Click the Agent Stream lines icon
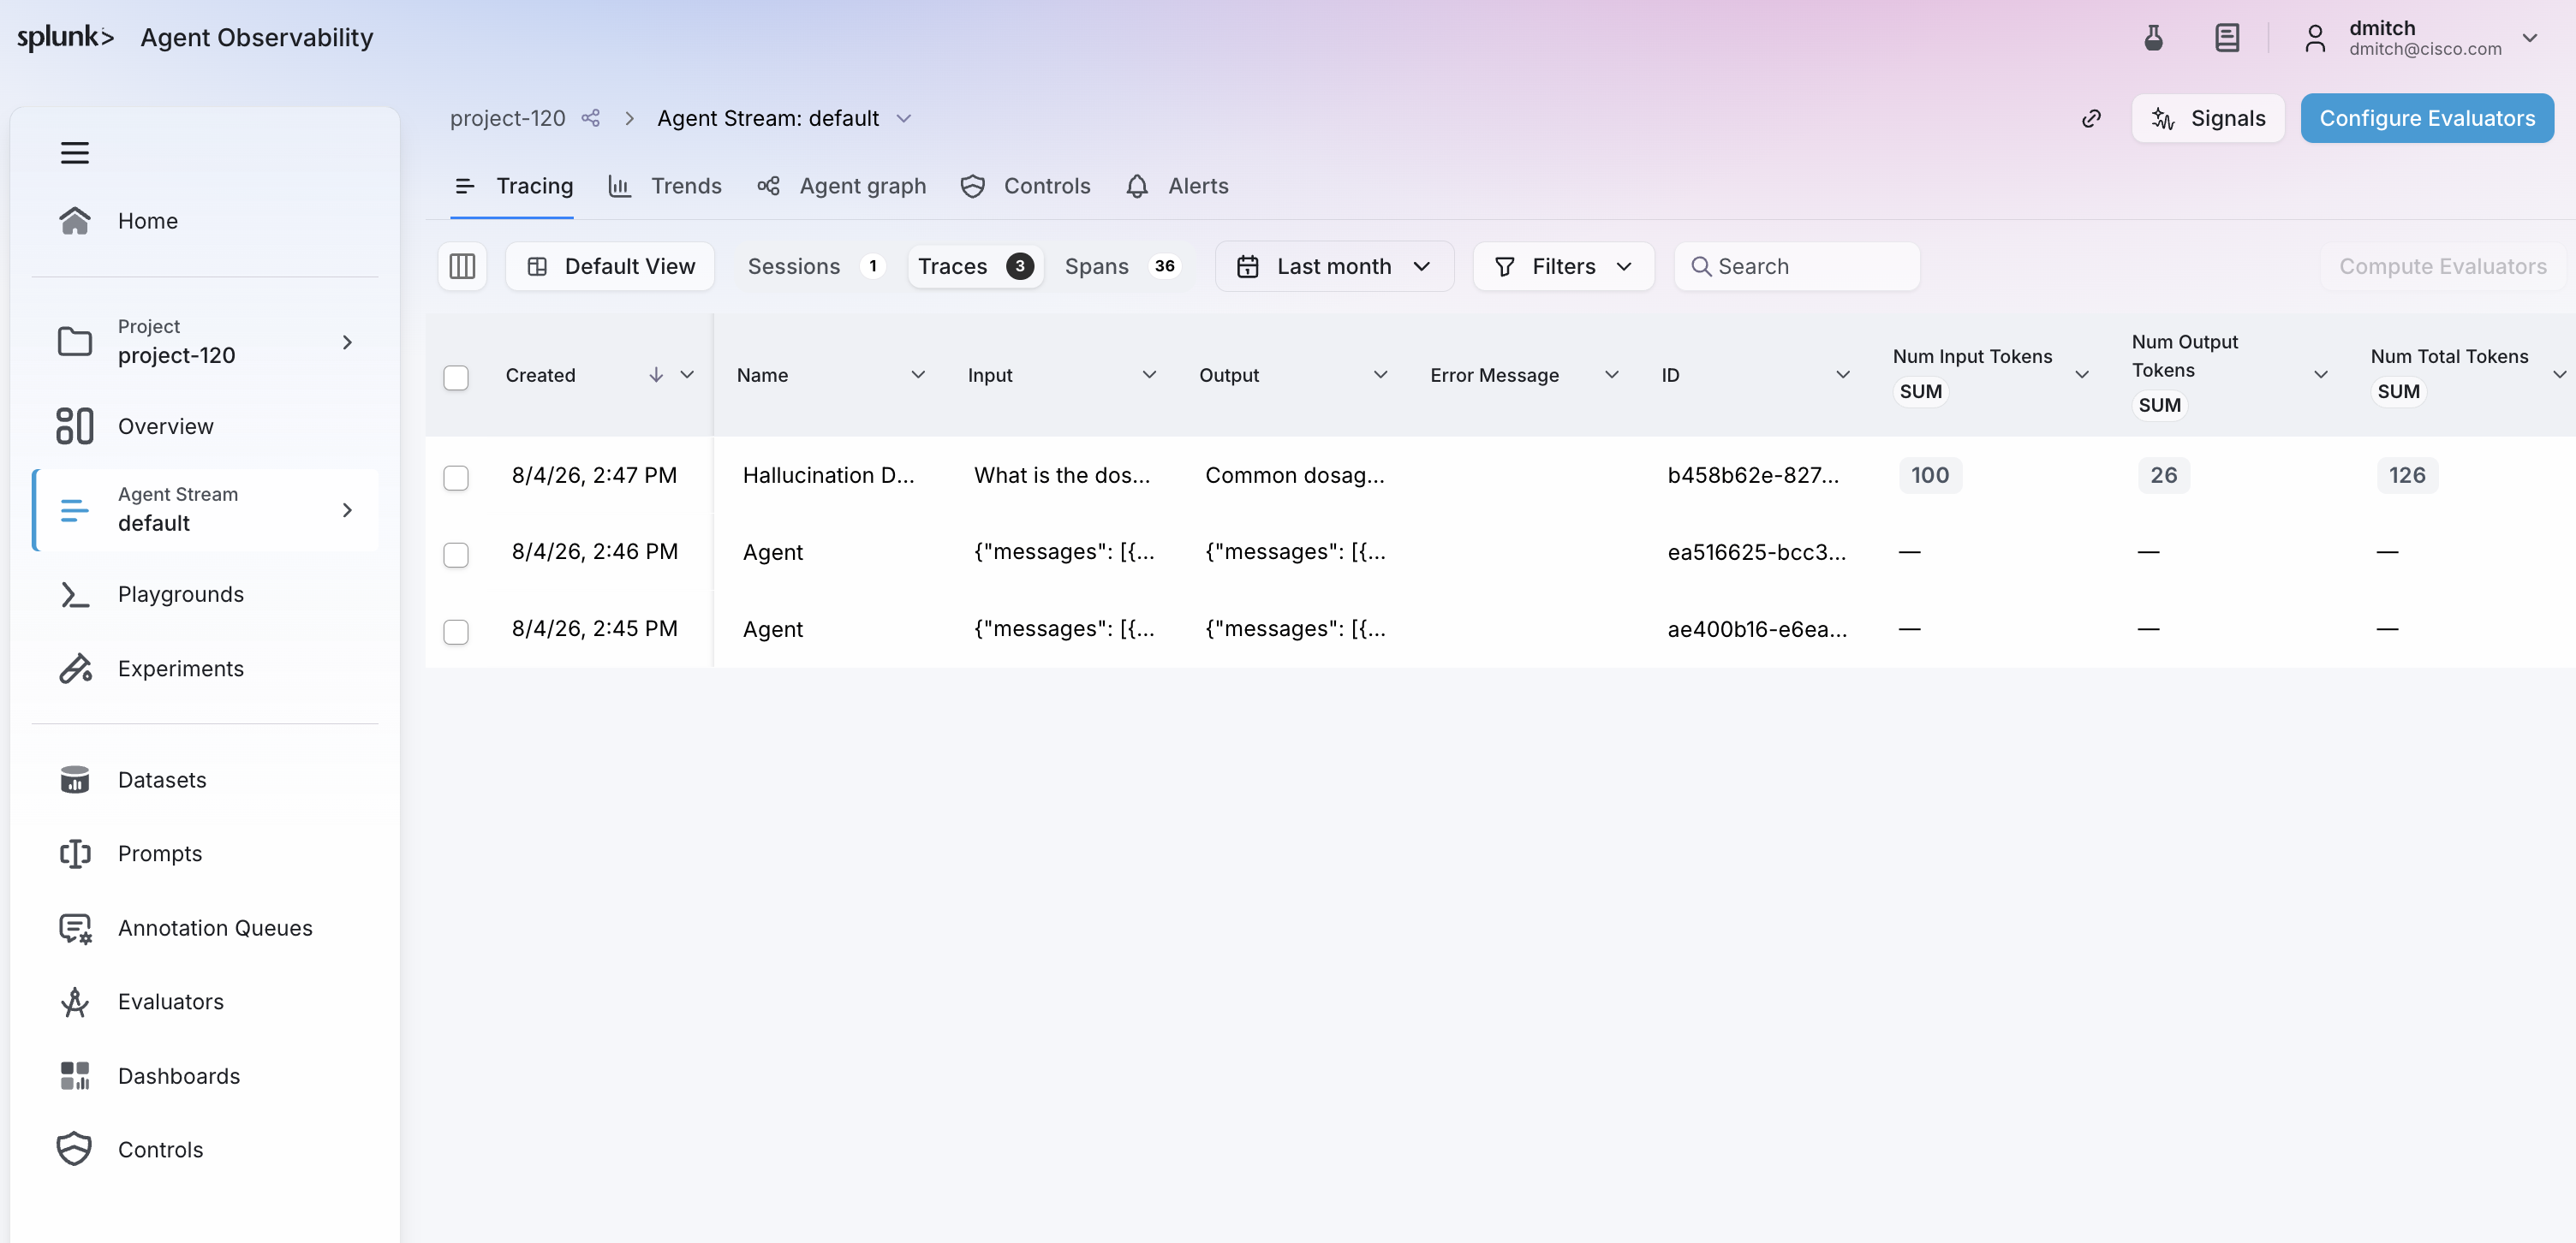This screenshot has height=1243, width=2576. [75, 509]
